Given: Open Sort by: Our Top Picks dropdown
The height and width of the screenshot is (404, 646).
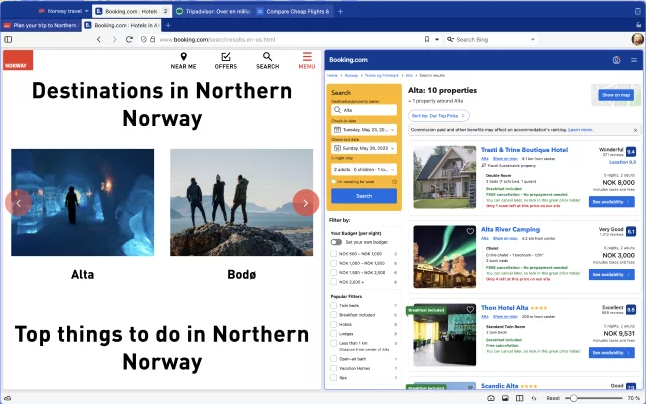Looking at the screenshot, I should [439, 116].
